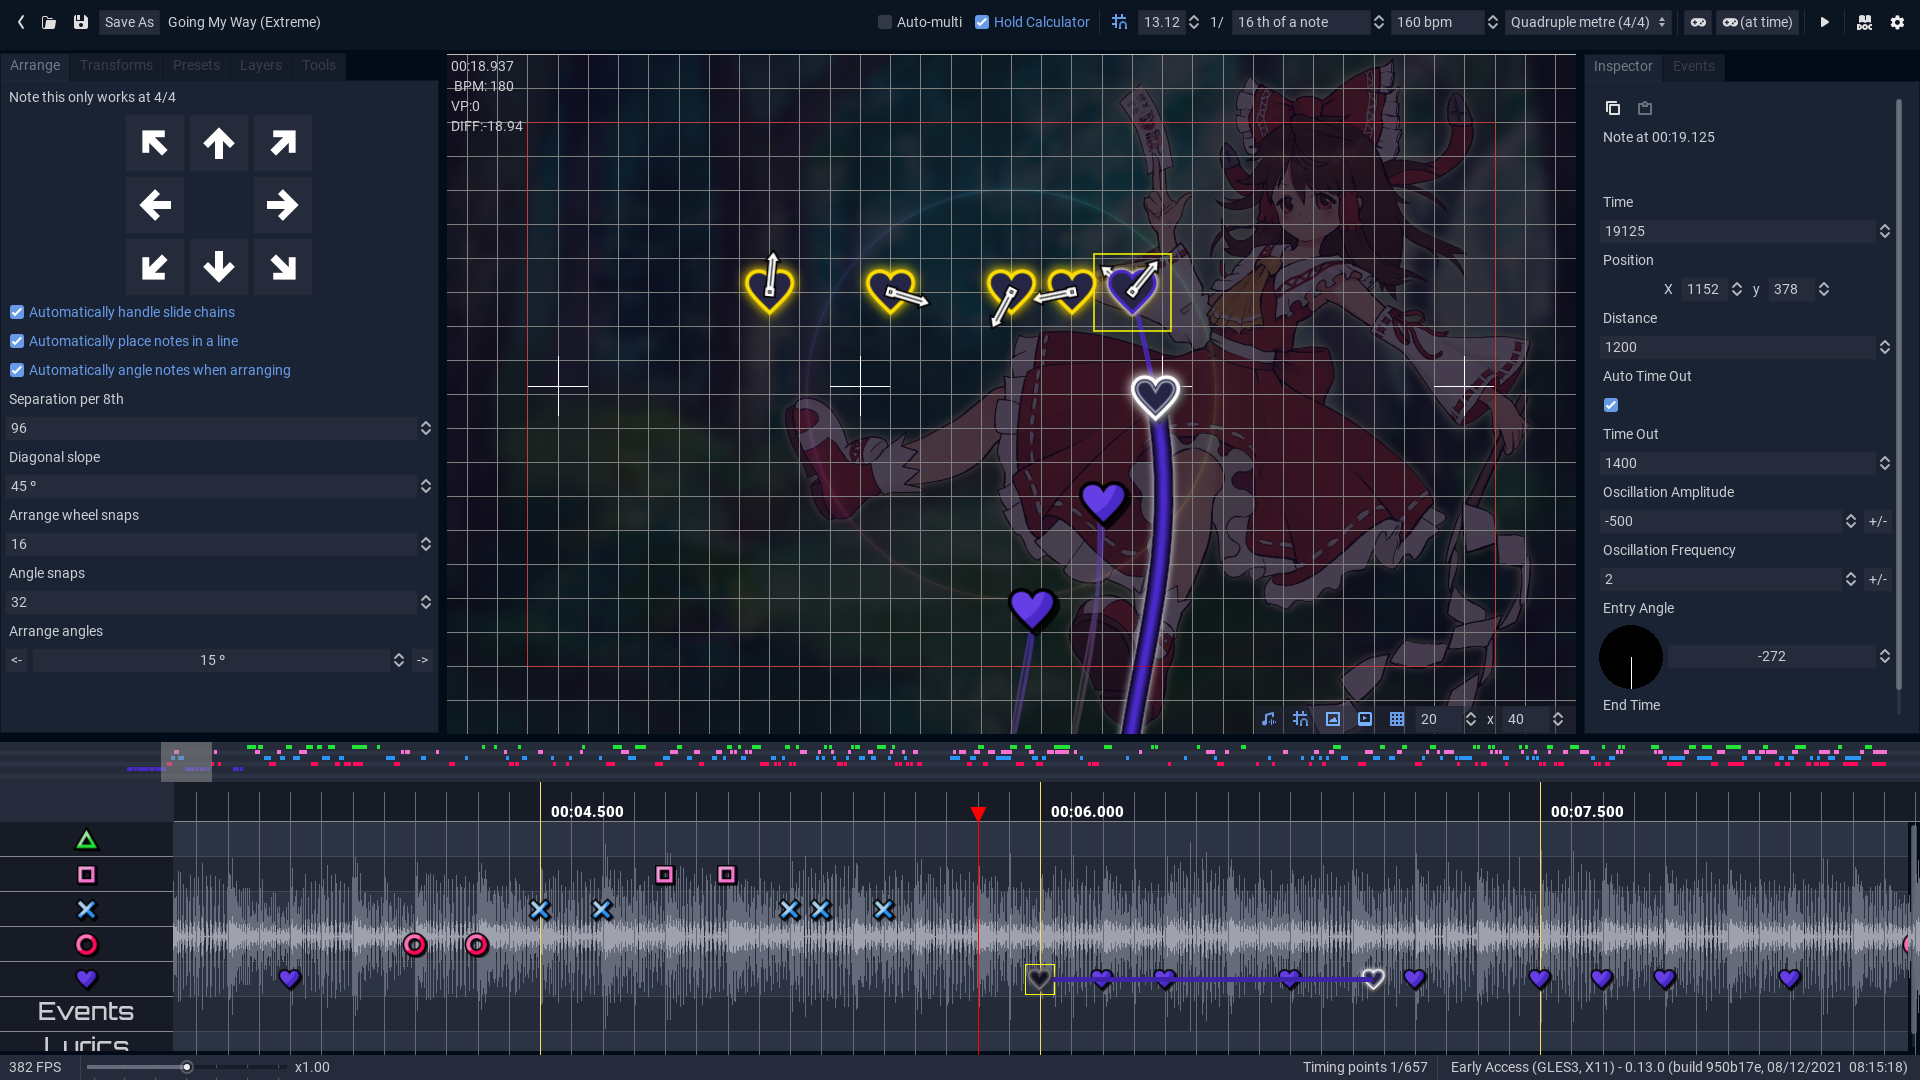The height and width of the screenshot is (1080, 1920).
Task: Save chart with floppy disk icon
Action: pyautogui.click(x=81, y=22)
